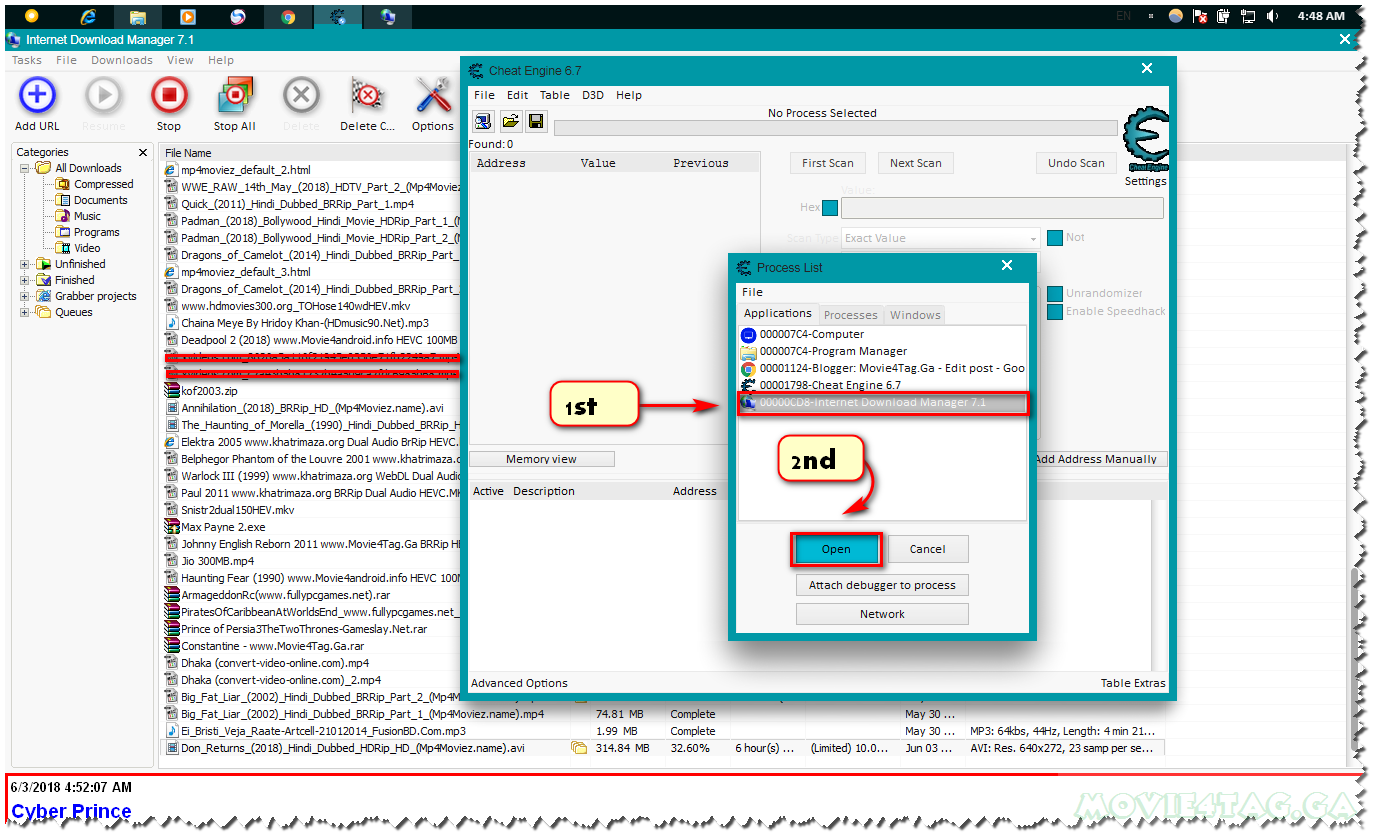This screenshot has width=1377, height=839.
Task: Click the Cheat Engine logo above Settings
Action: point(1145,140)
